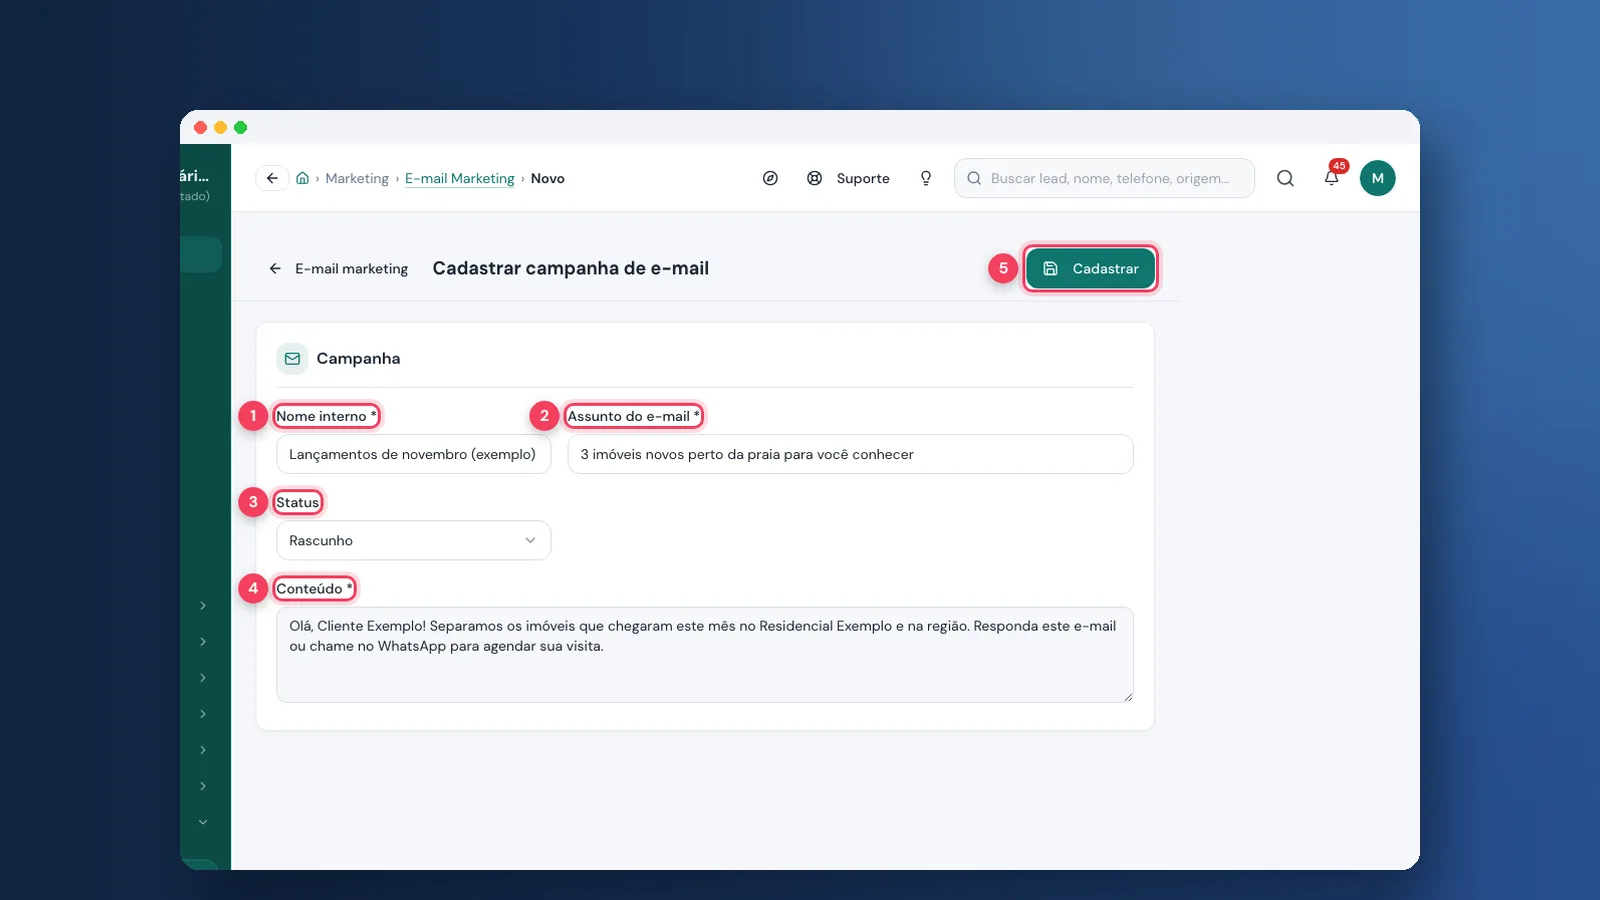Screen dimensions: 1600x900
Task: Minimize the window with the yellow button
Action: click(x=220, y=127)
